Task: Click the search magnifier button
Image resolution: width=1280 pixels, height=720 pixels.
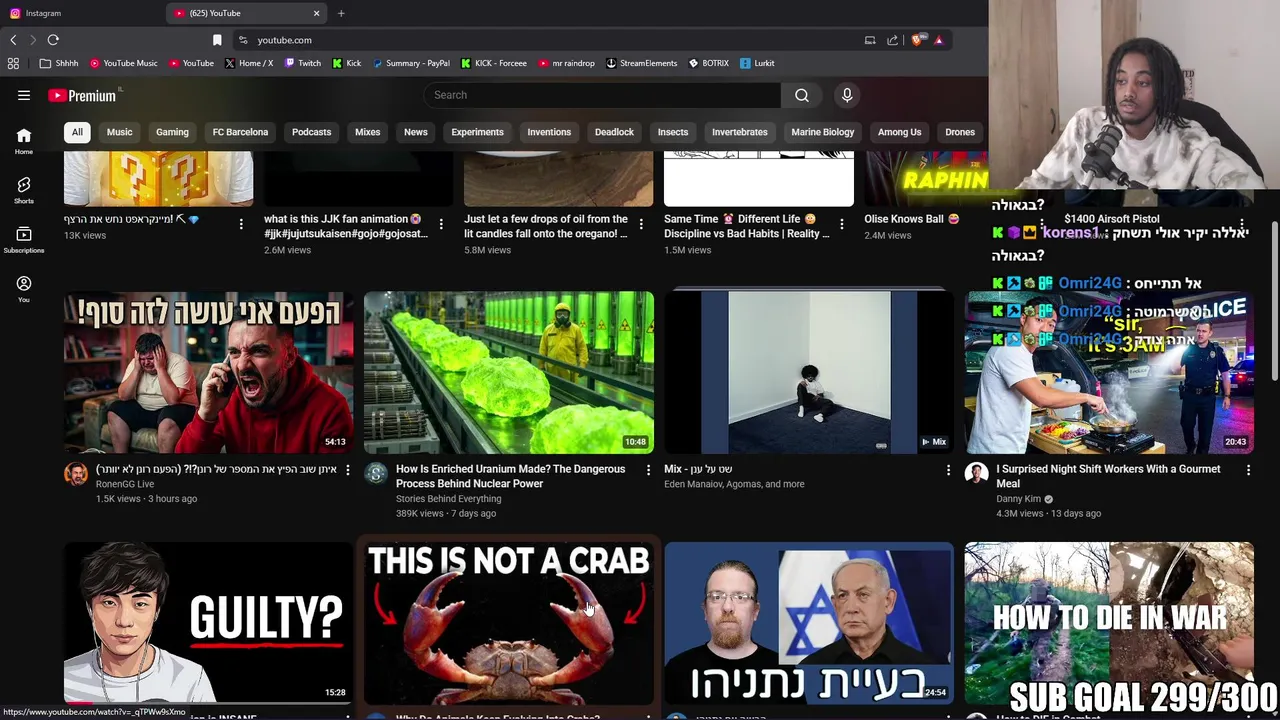Action: click(802, 95)
